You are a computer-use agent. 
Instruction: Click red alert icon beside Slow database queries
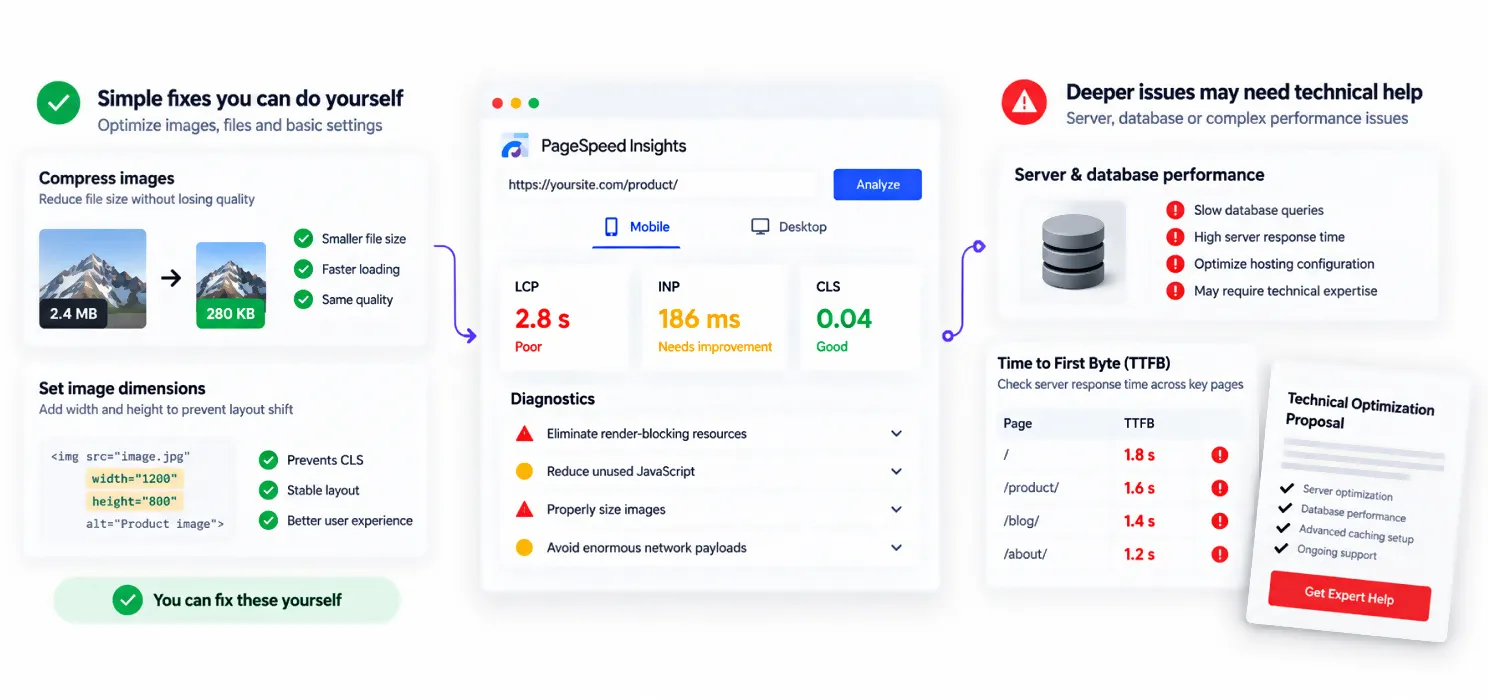tap(1175, 210)
